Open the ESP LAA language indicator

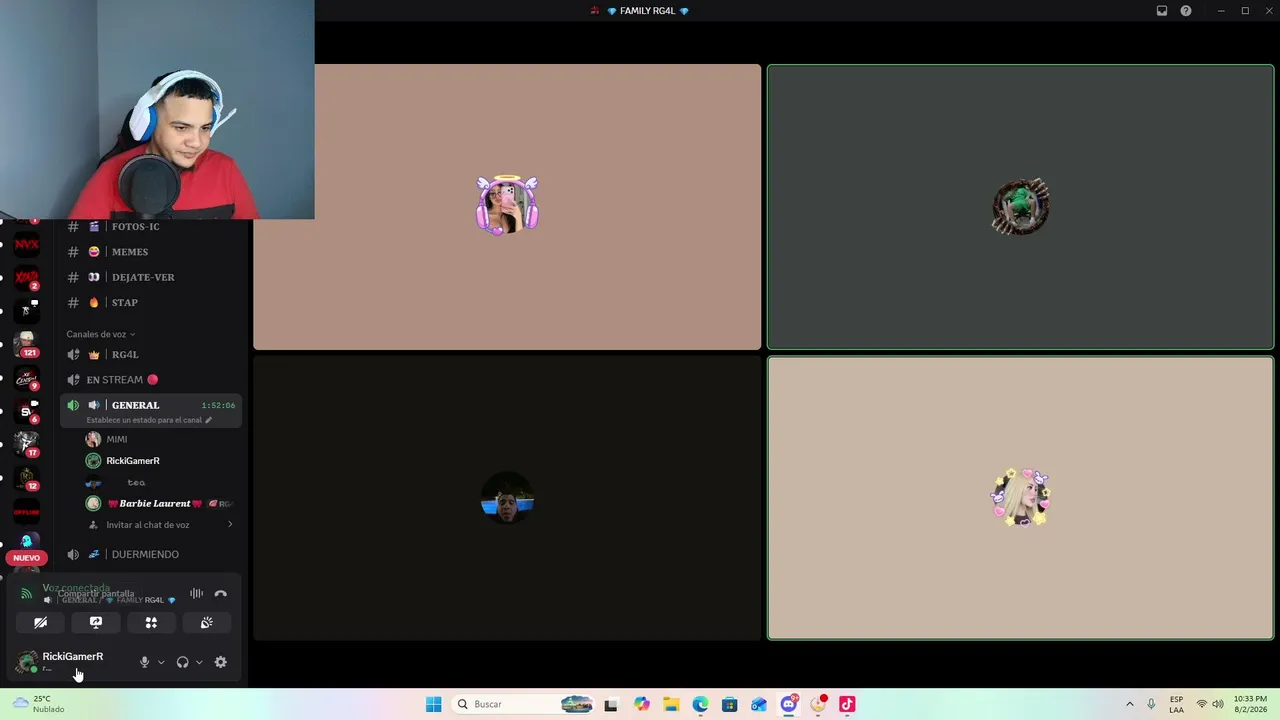[x=1177, y=704]
